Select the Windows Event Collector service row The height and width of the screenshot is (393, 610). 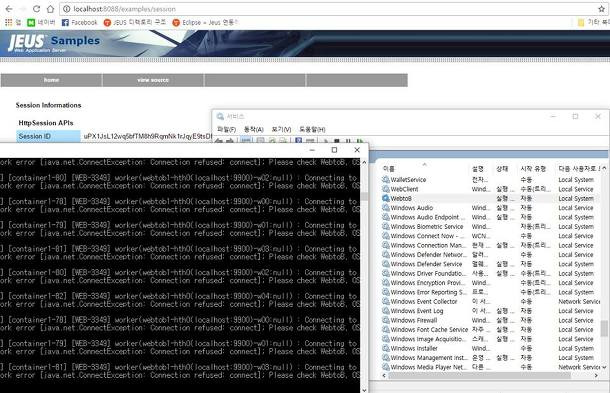click(491, 301)
